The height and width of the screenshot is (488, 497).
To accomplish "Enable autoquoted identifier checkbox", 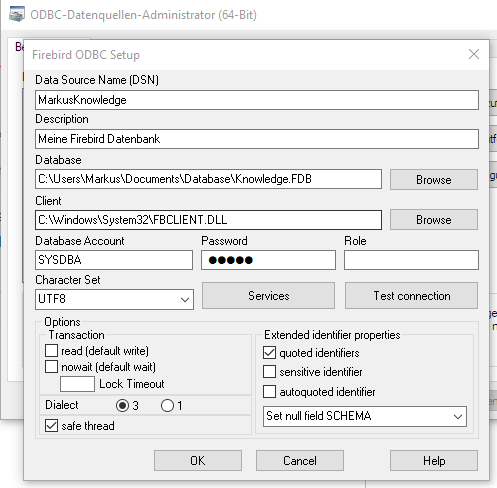I will [269, 392].
